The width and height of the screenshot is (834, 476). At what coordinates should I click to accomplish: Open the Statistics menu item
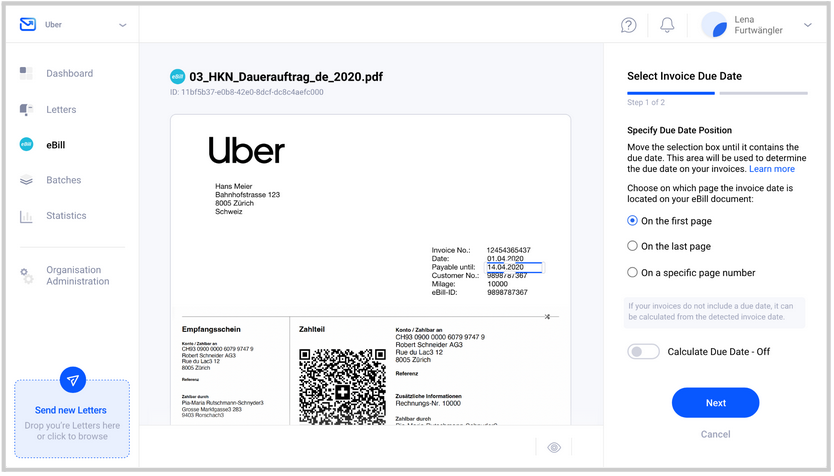point(66,215)
